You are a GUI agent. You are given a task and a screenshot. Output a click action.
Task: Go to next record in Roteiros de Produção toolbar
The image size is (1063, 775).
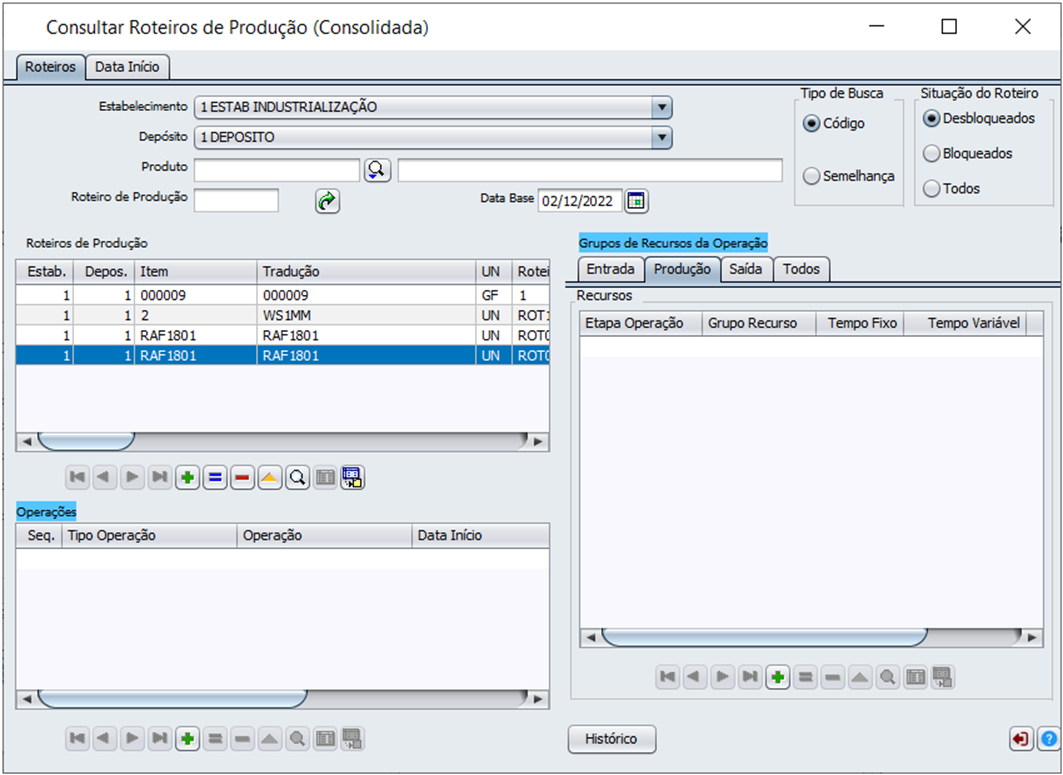point(132,478)
